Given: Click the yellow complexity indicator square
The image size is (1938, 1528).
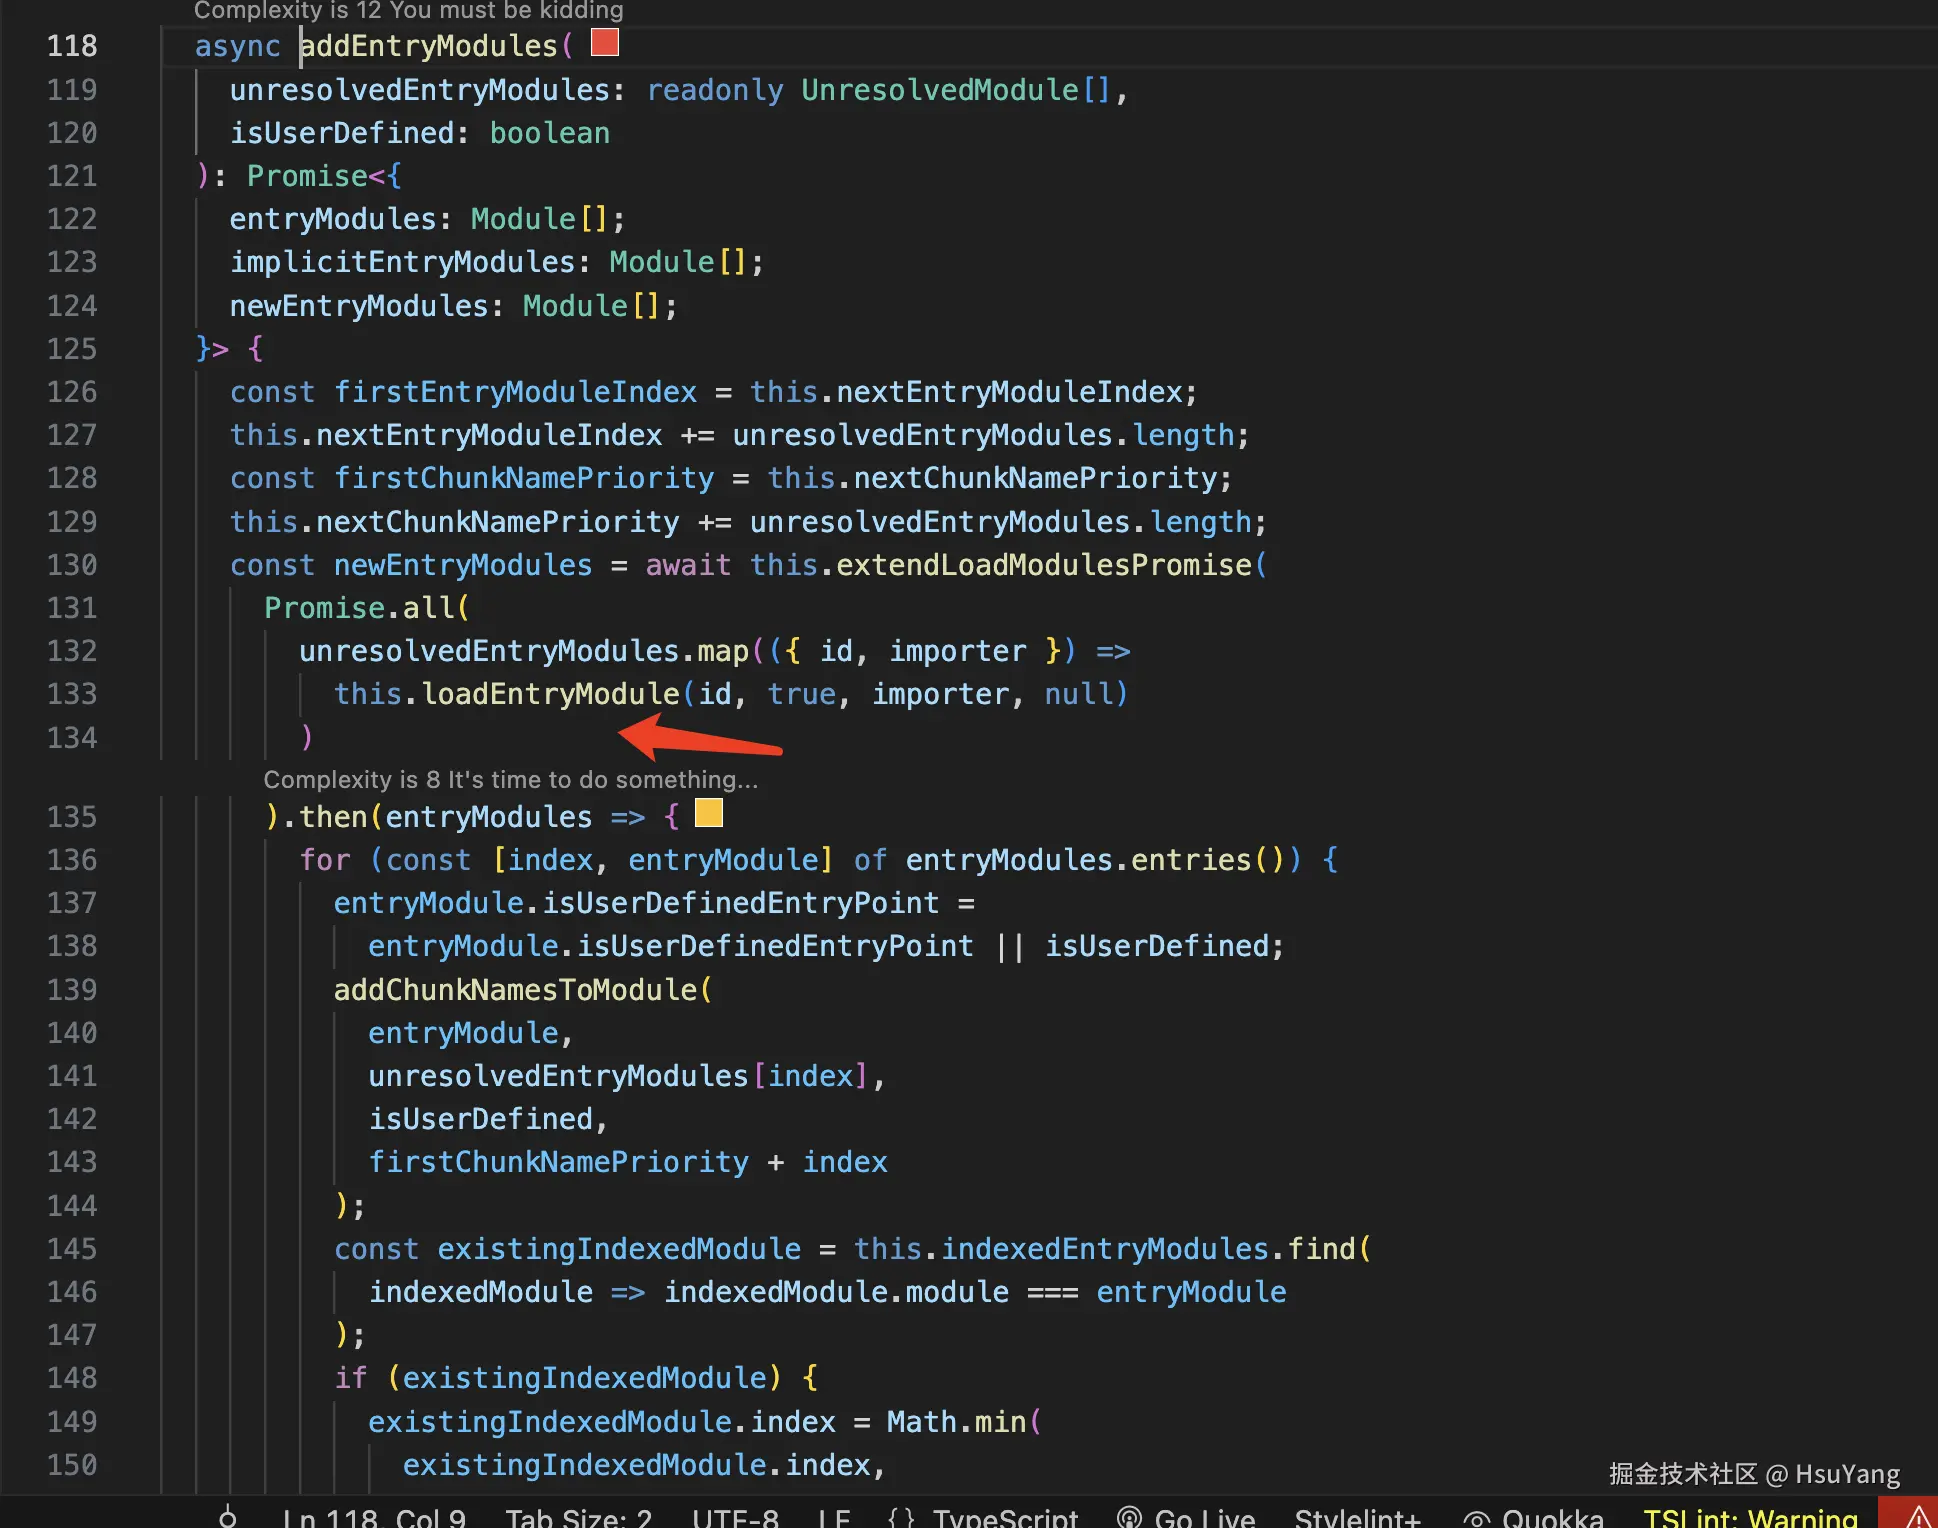Looking at the screenshot, I should 709,813.
